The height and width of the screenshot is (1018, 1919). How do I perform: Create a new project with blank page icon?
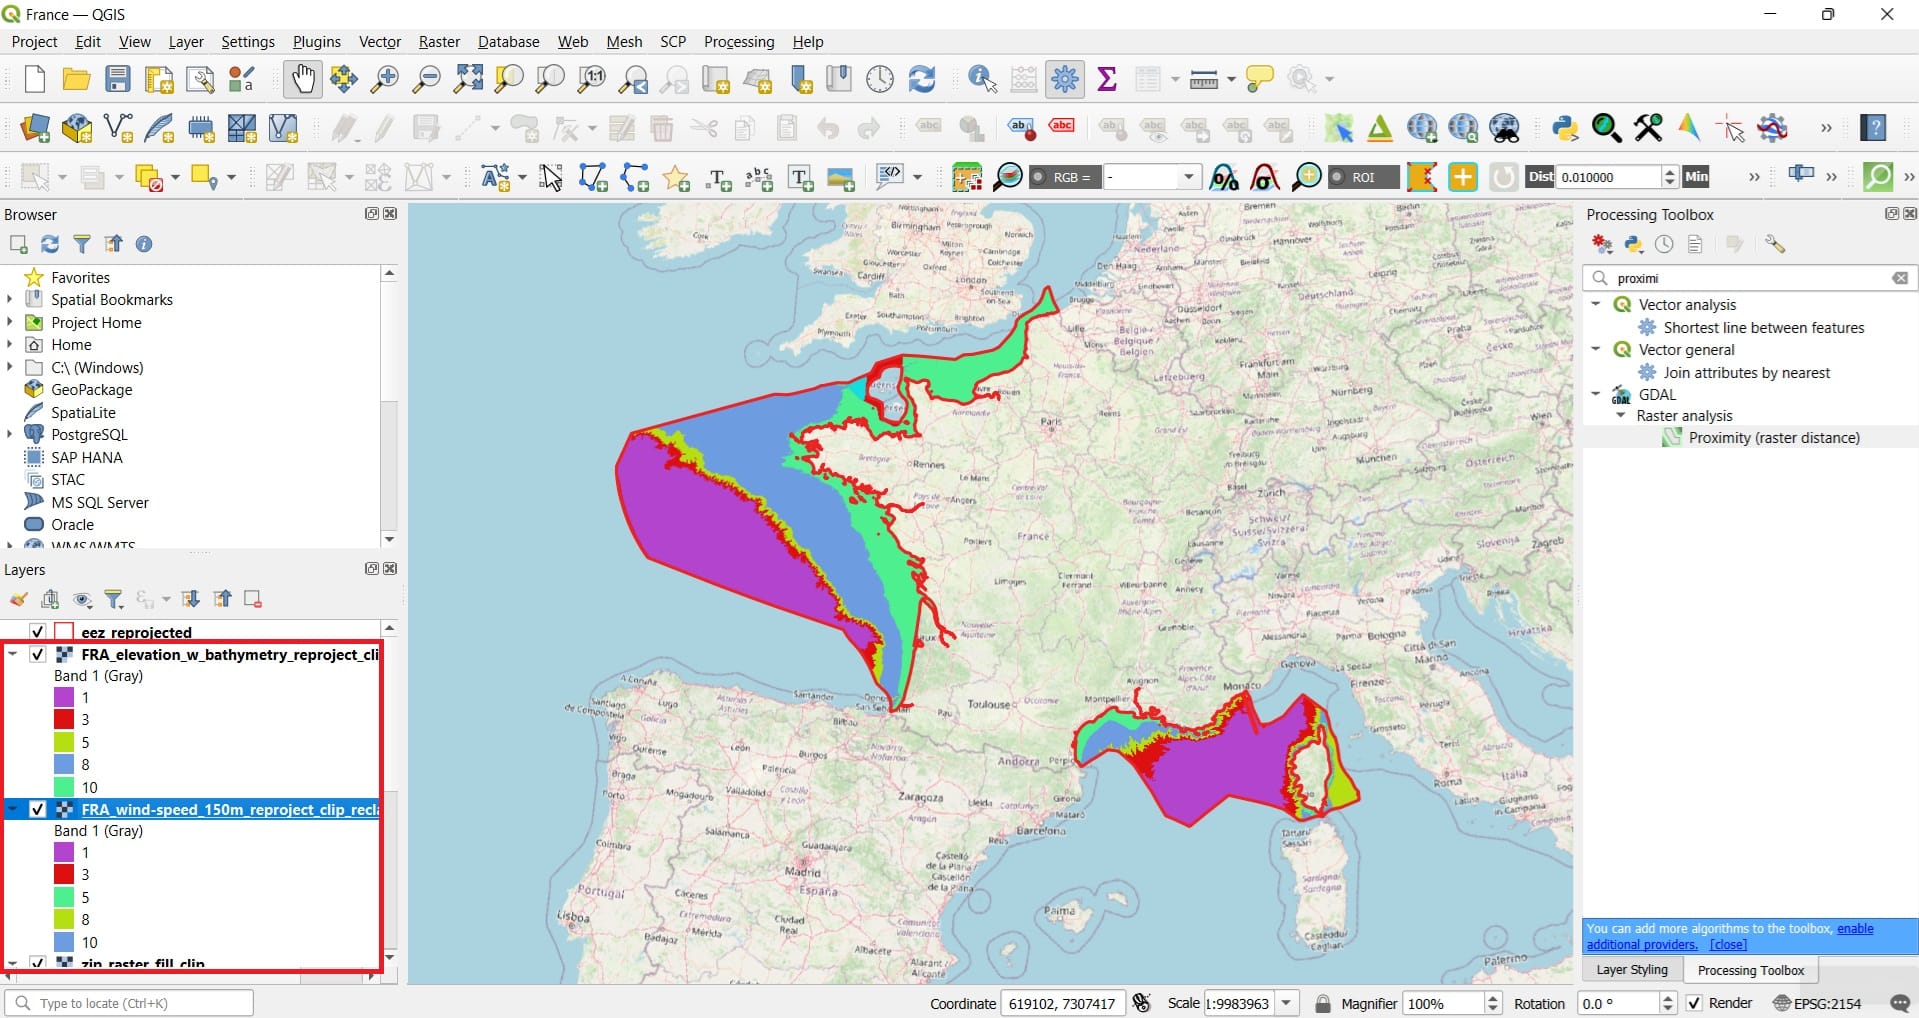point(34,79)
